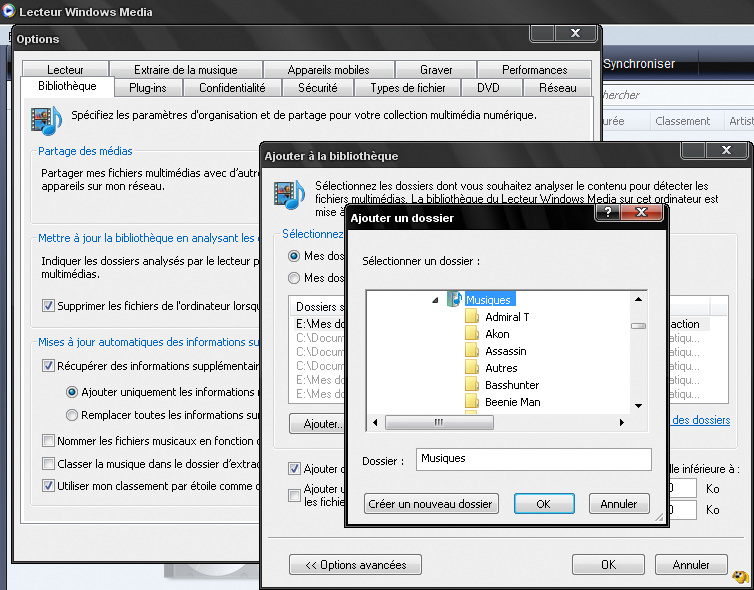754x590 pixels.
Task: Toggle 'Utiliser mon classement par étoile' checkbox
Action: (x=48, y=486)
